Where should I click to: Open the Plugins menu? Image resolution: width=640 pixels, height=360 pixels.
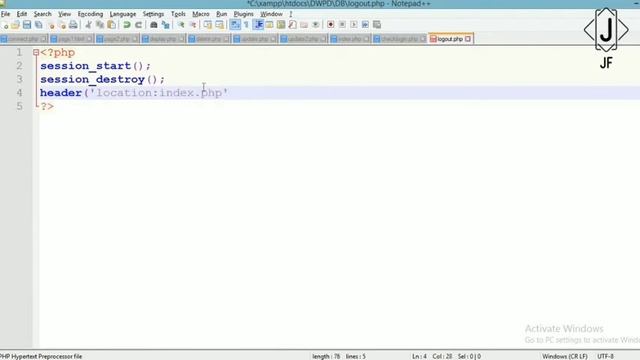click(243, 14)
